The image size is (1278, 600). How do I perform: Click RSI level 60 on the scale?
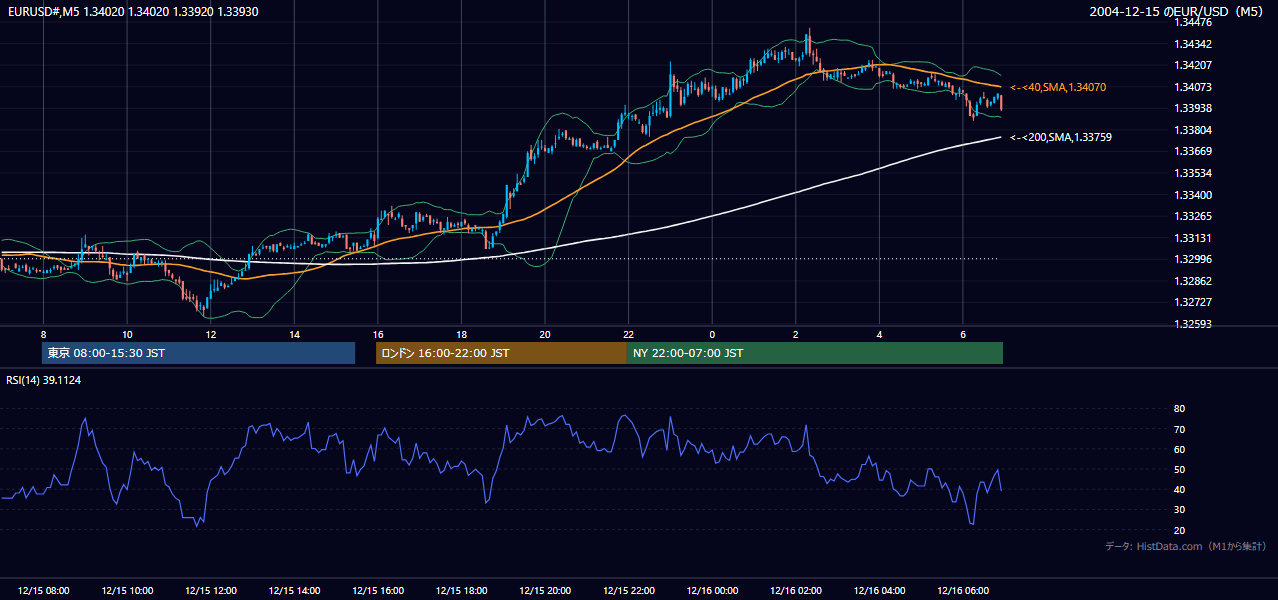pos(1180,449)
